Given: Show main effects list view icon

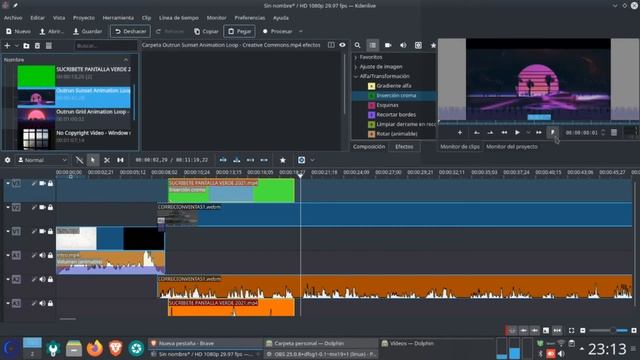Looking at the screenshot, I should point(372,45).
